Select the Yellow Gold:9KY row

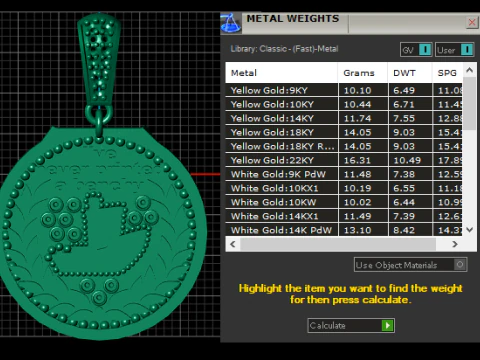(344, 90)
